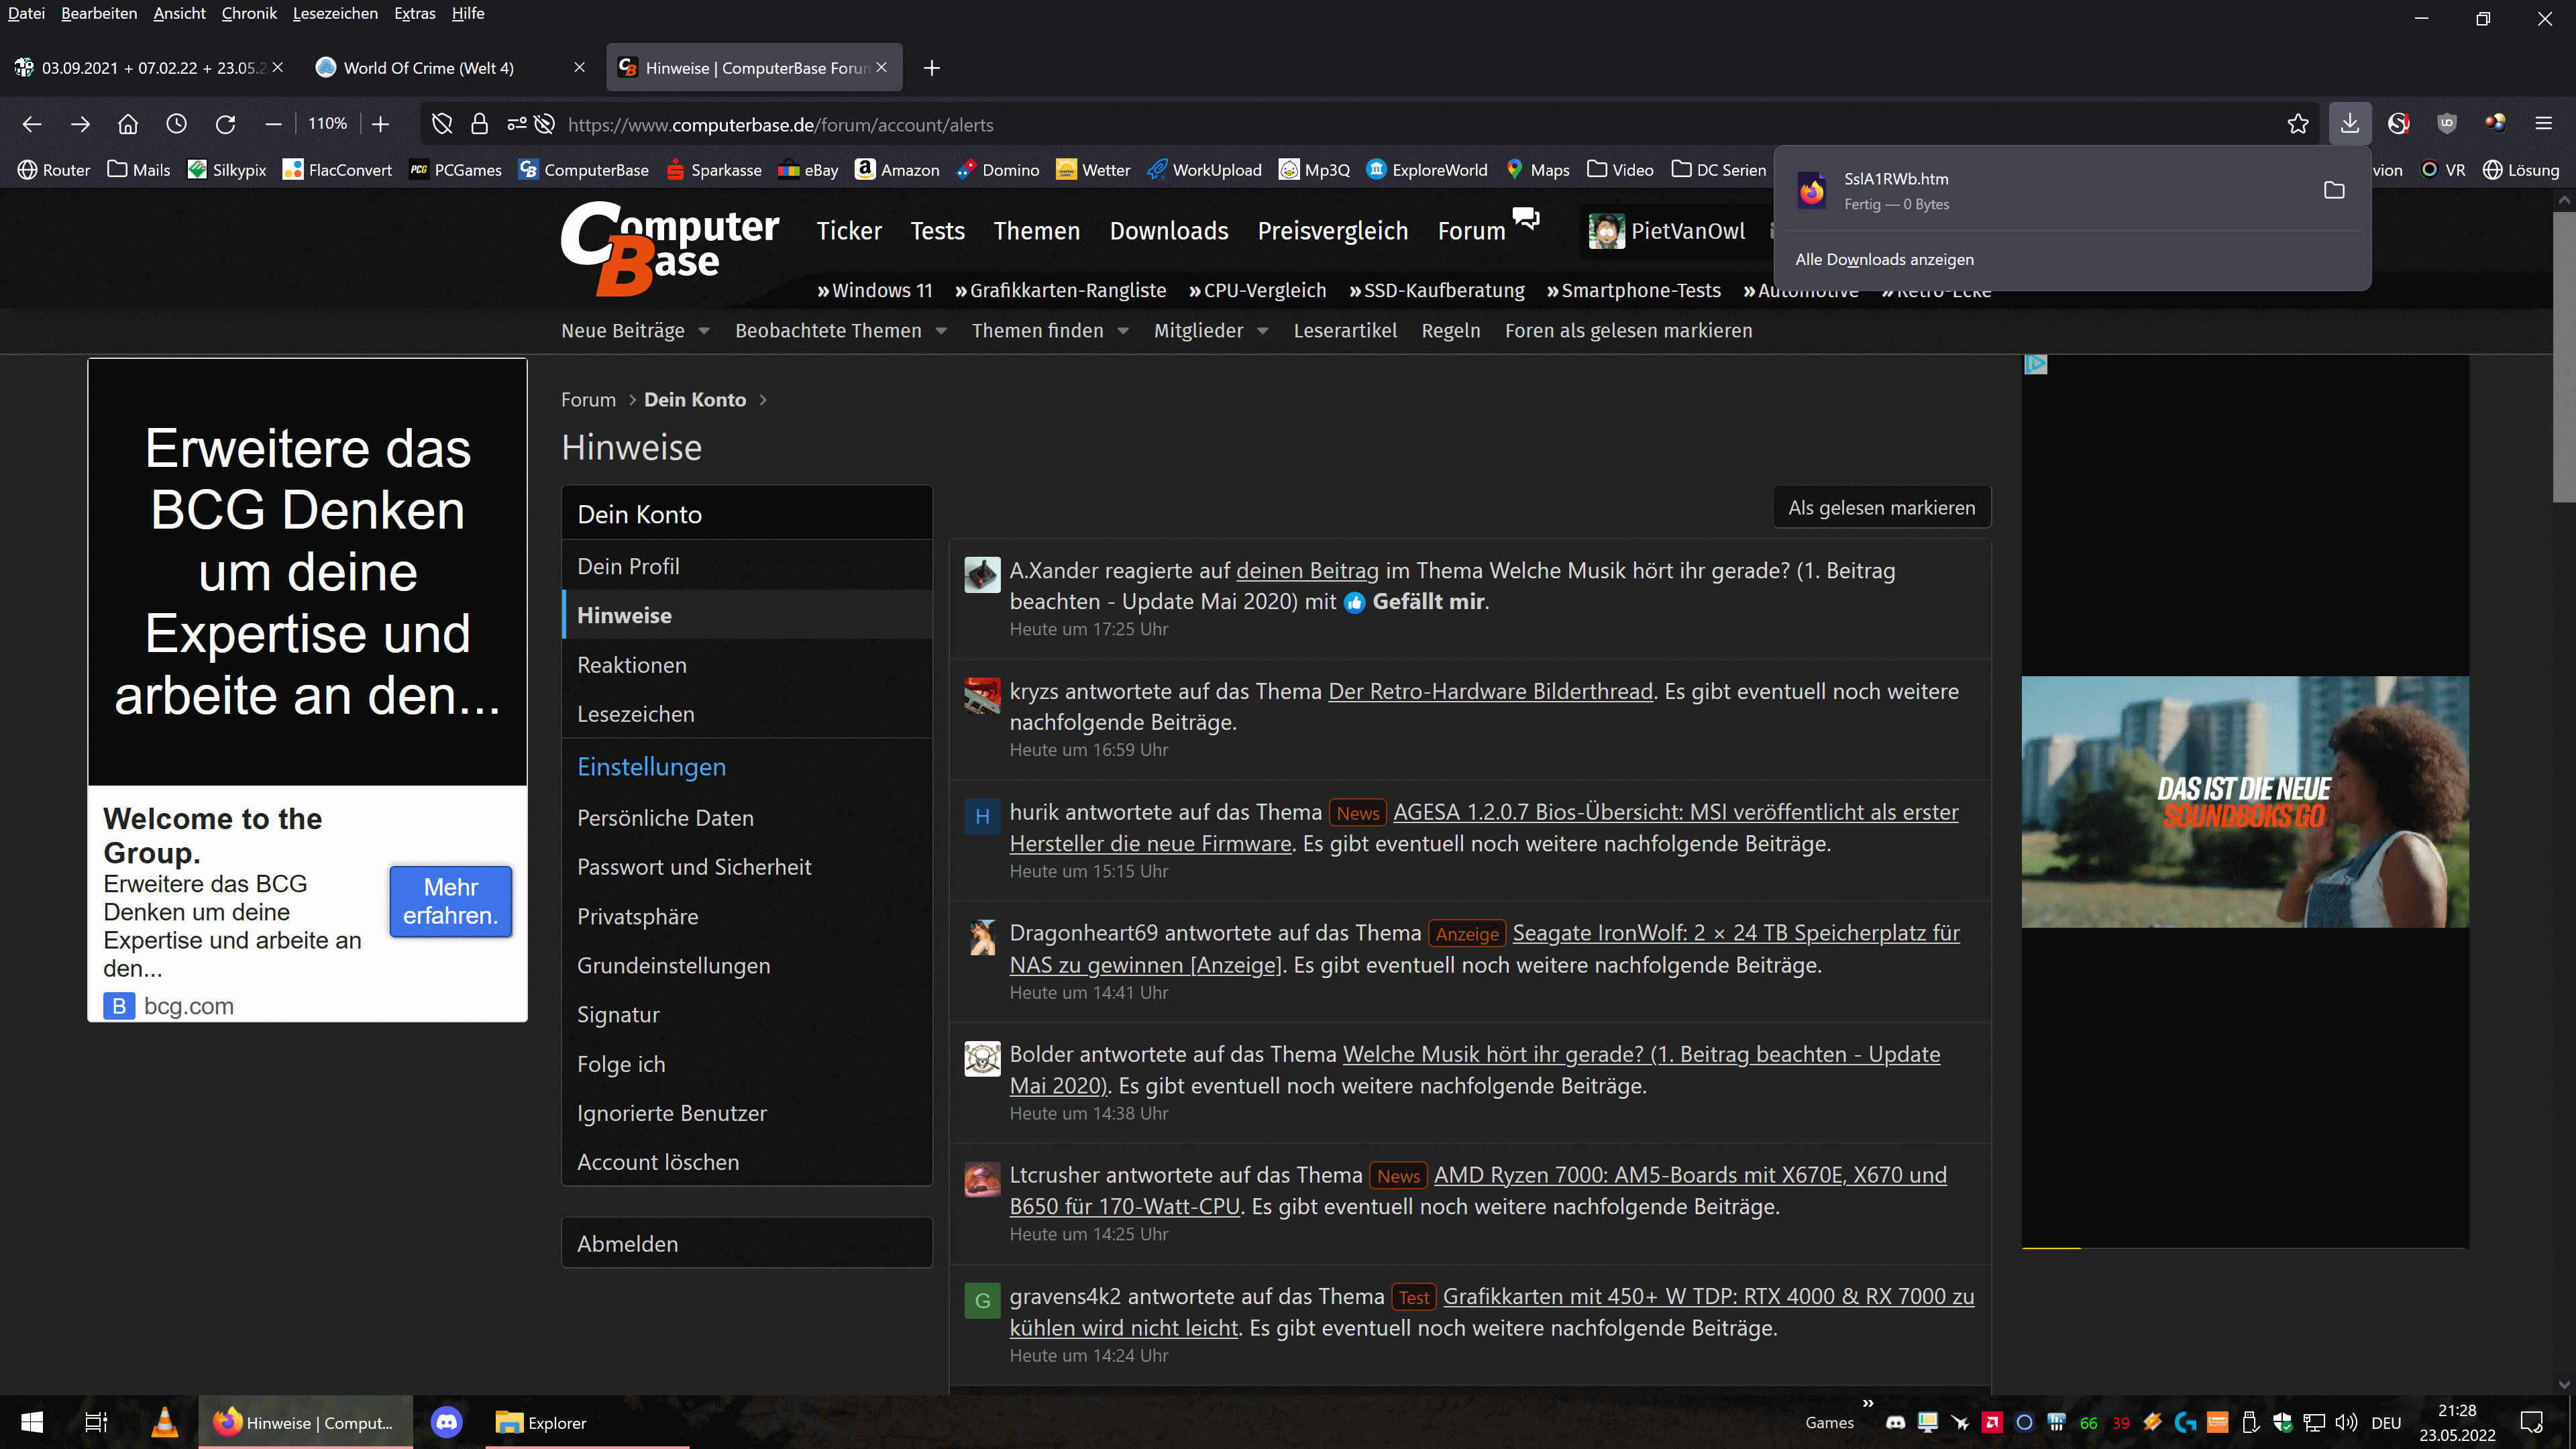Open the Ignorierte Benutzer sidebar entry

[x=746, y=1112]
